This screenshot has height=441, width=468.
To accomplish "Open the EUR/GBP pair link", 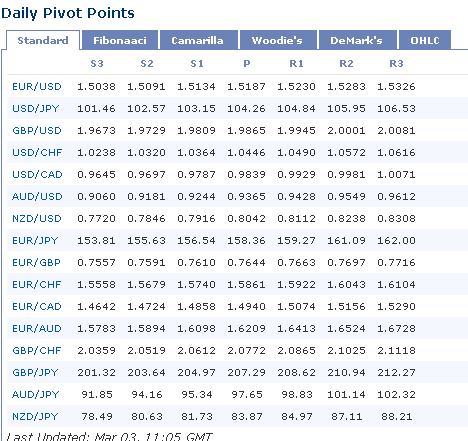I will coord(36,263).
